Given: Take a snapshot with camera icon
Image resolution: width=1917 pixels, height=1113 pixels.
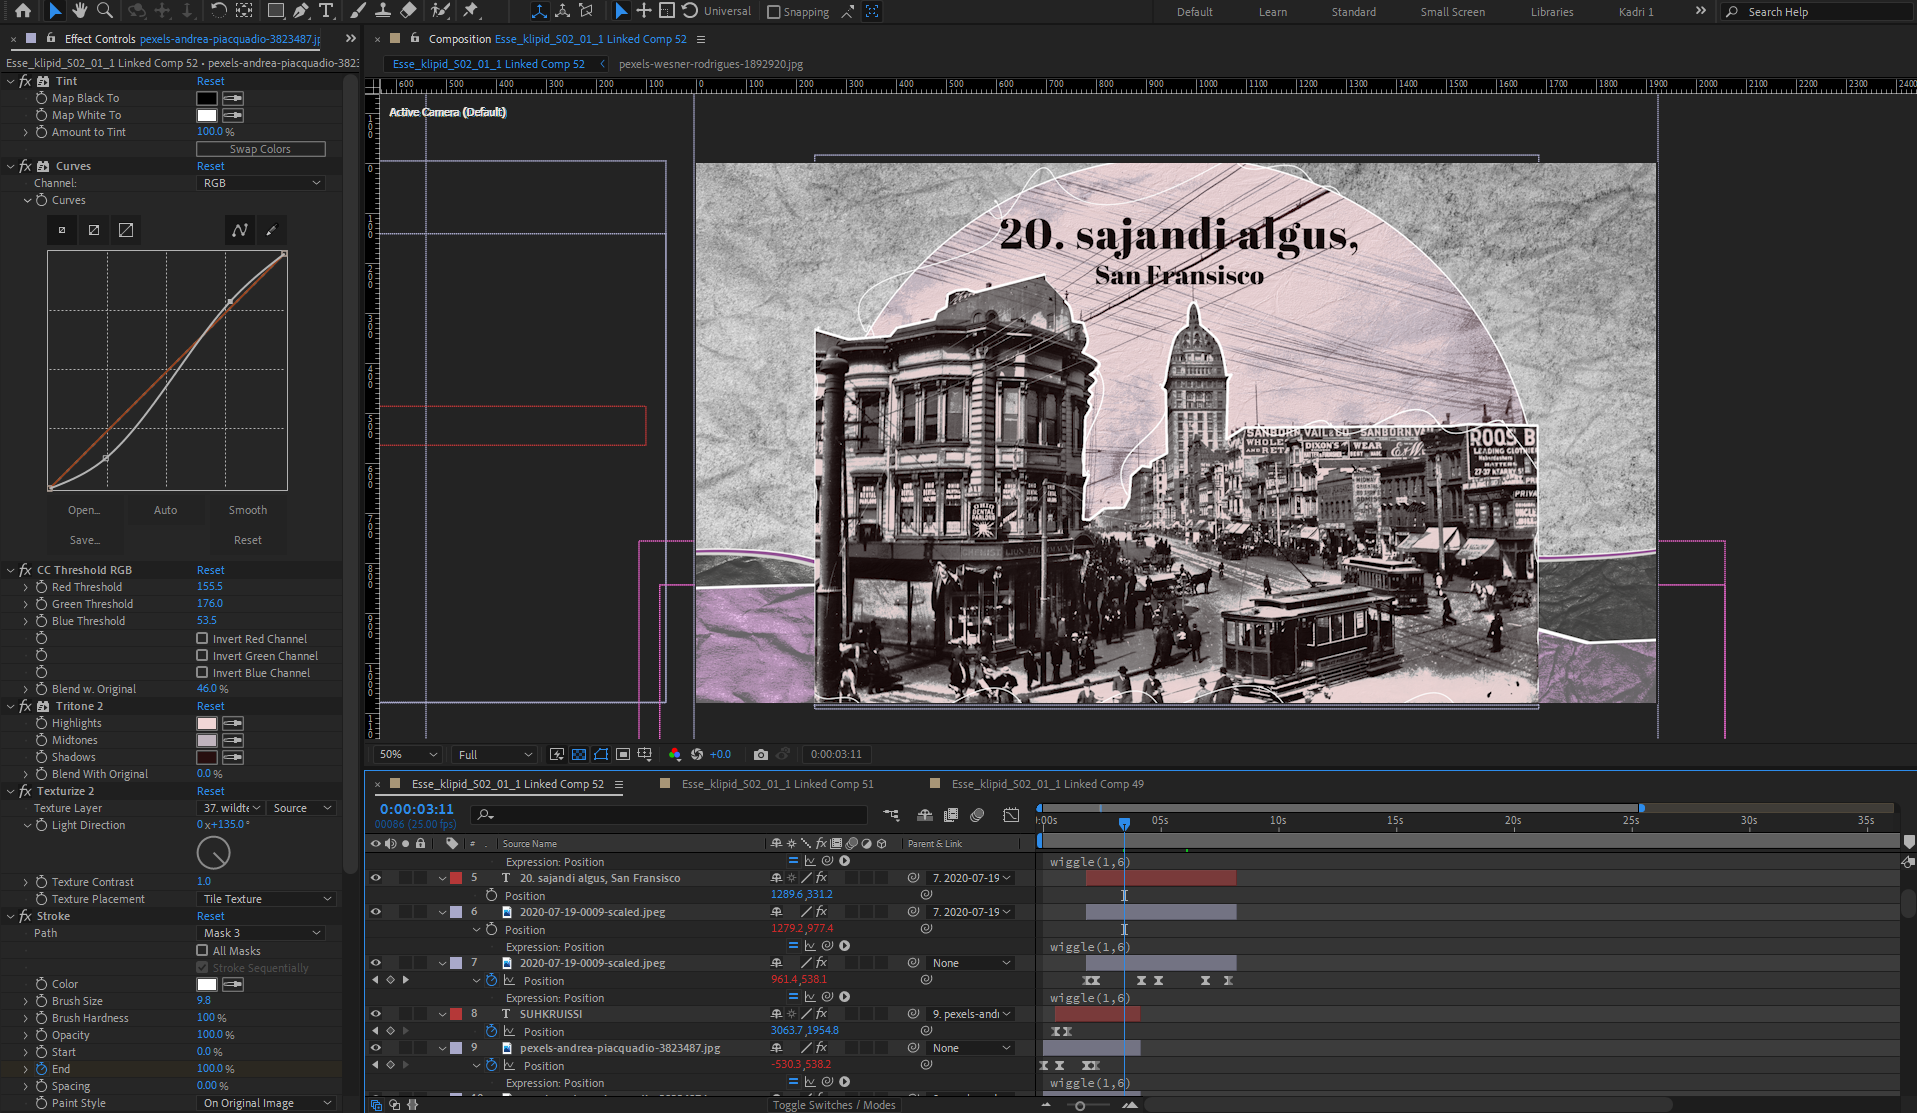Looking at the screenshot, I should (761, 754).
